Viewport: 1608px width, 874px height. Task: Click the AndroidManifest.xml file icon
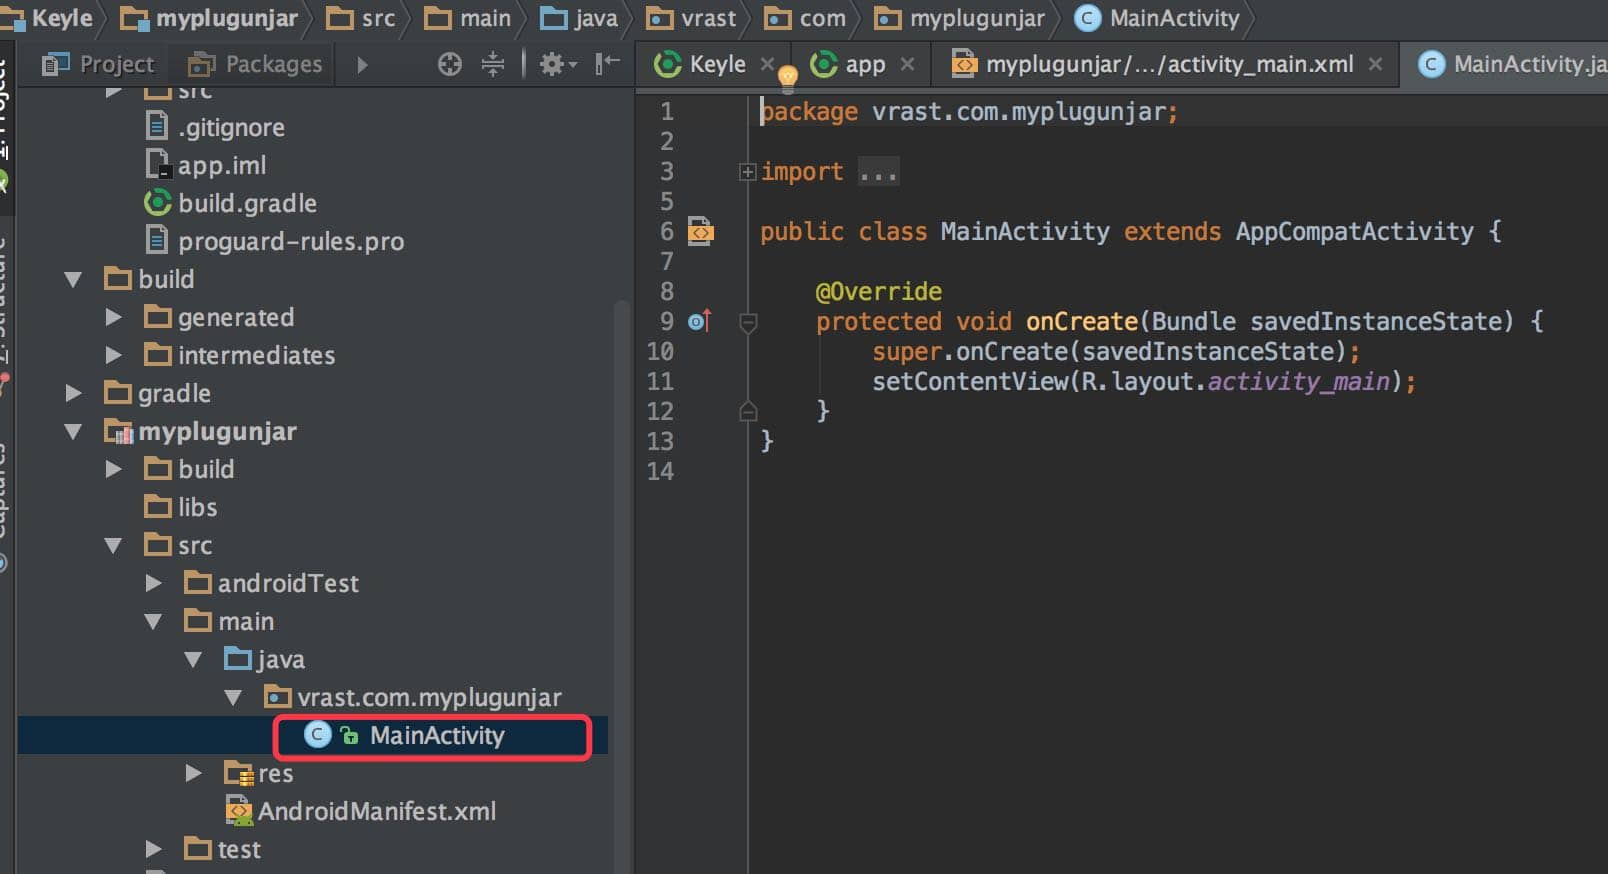point(238,811)
